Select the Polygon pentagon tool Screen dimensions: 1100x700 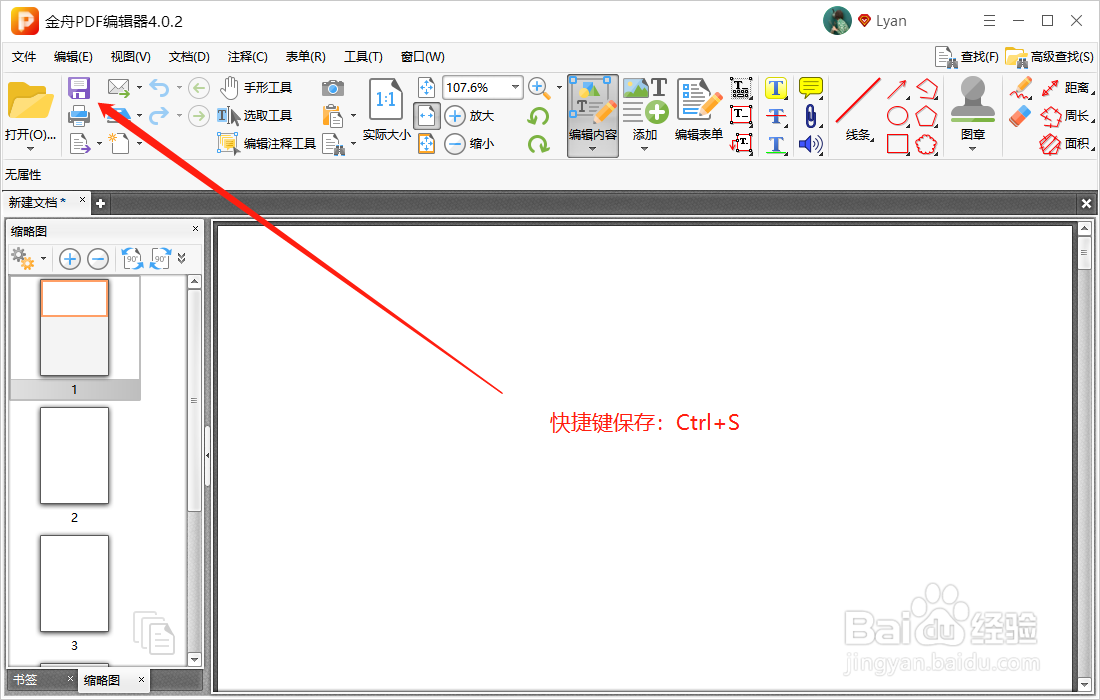pos(926,116)
